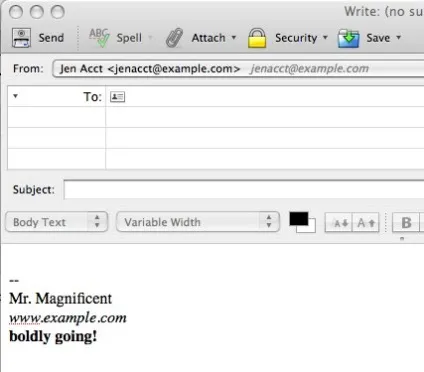Click the 'www.example.com' signature text
The image size is (424, 372).
(68, 318)
